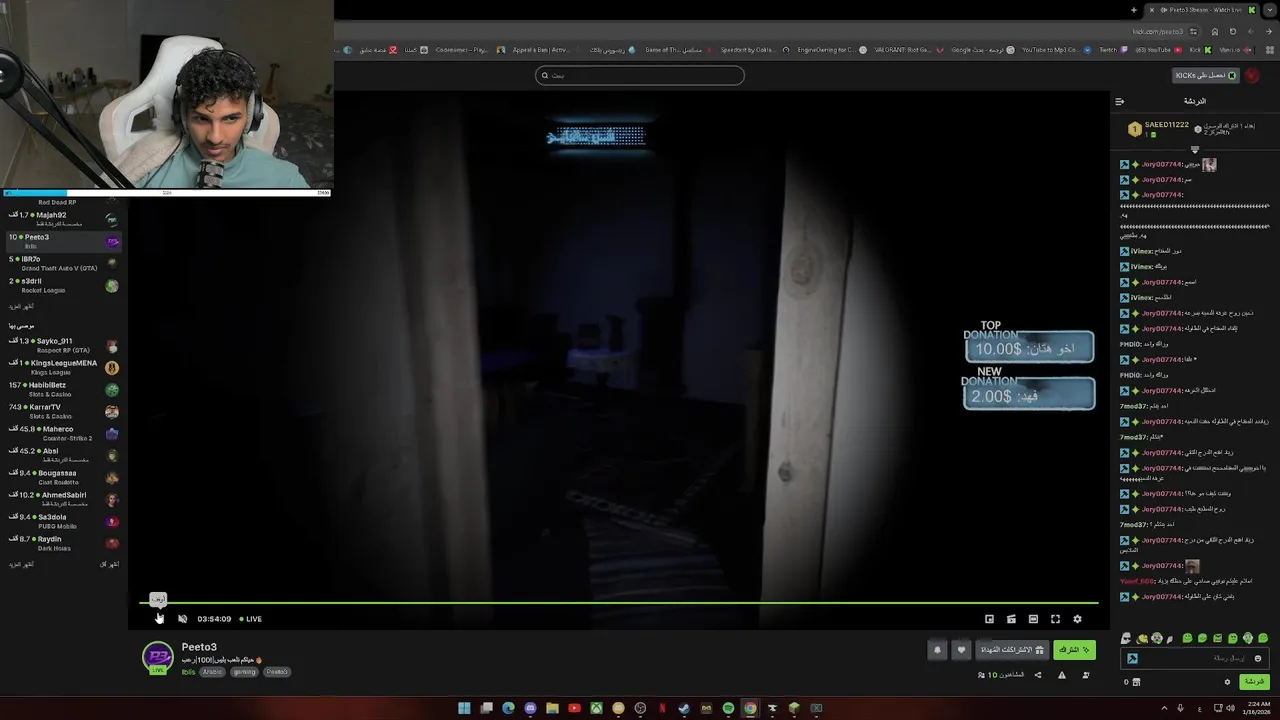
Task: Toggle the notifications bell for Peeto3
Action: (x=937, y=650)
